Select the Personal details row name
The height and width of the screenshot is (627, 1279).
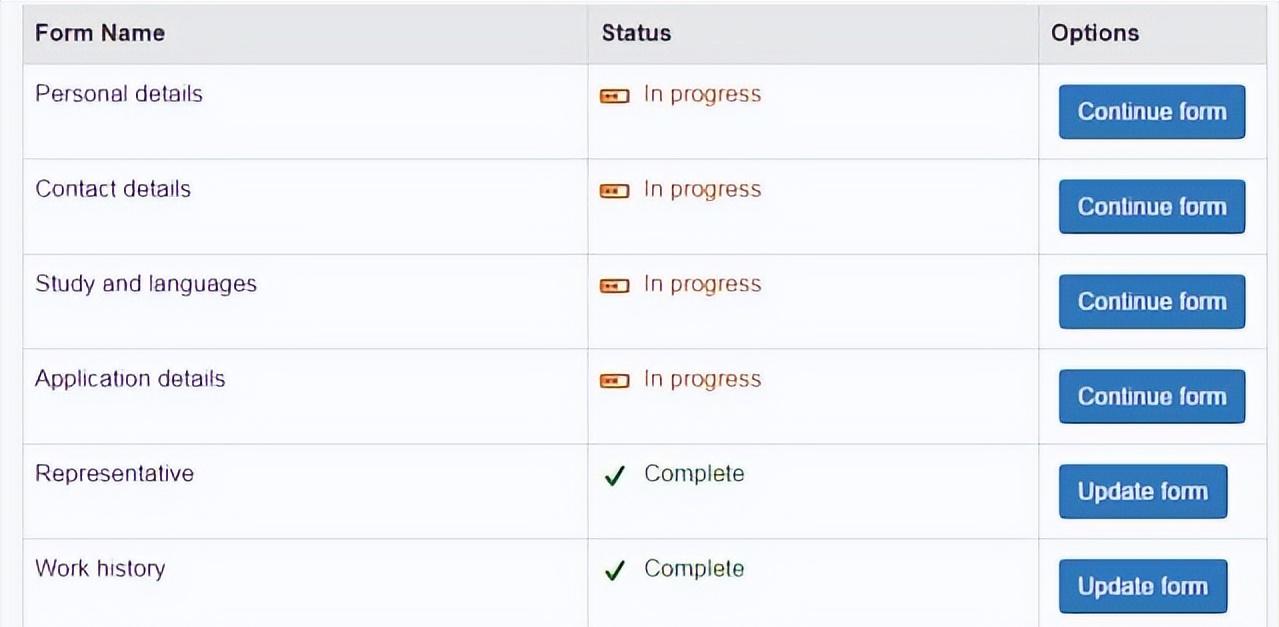[x=119, y=94]
